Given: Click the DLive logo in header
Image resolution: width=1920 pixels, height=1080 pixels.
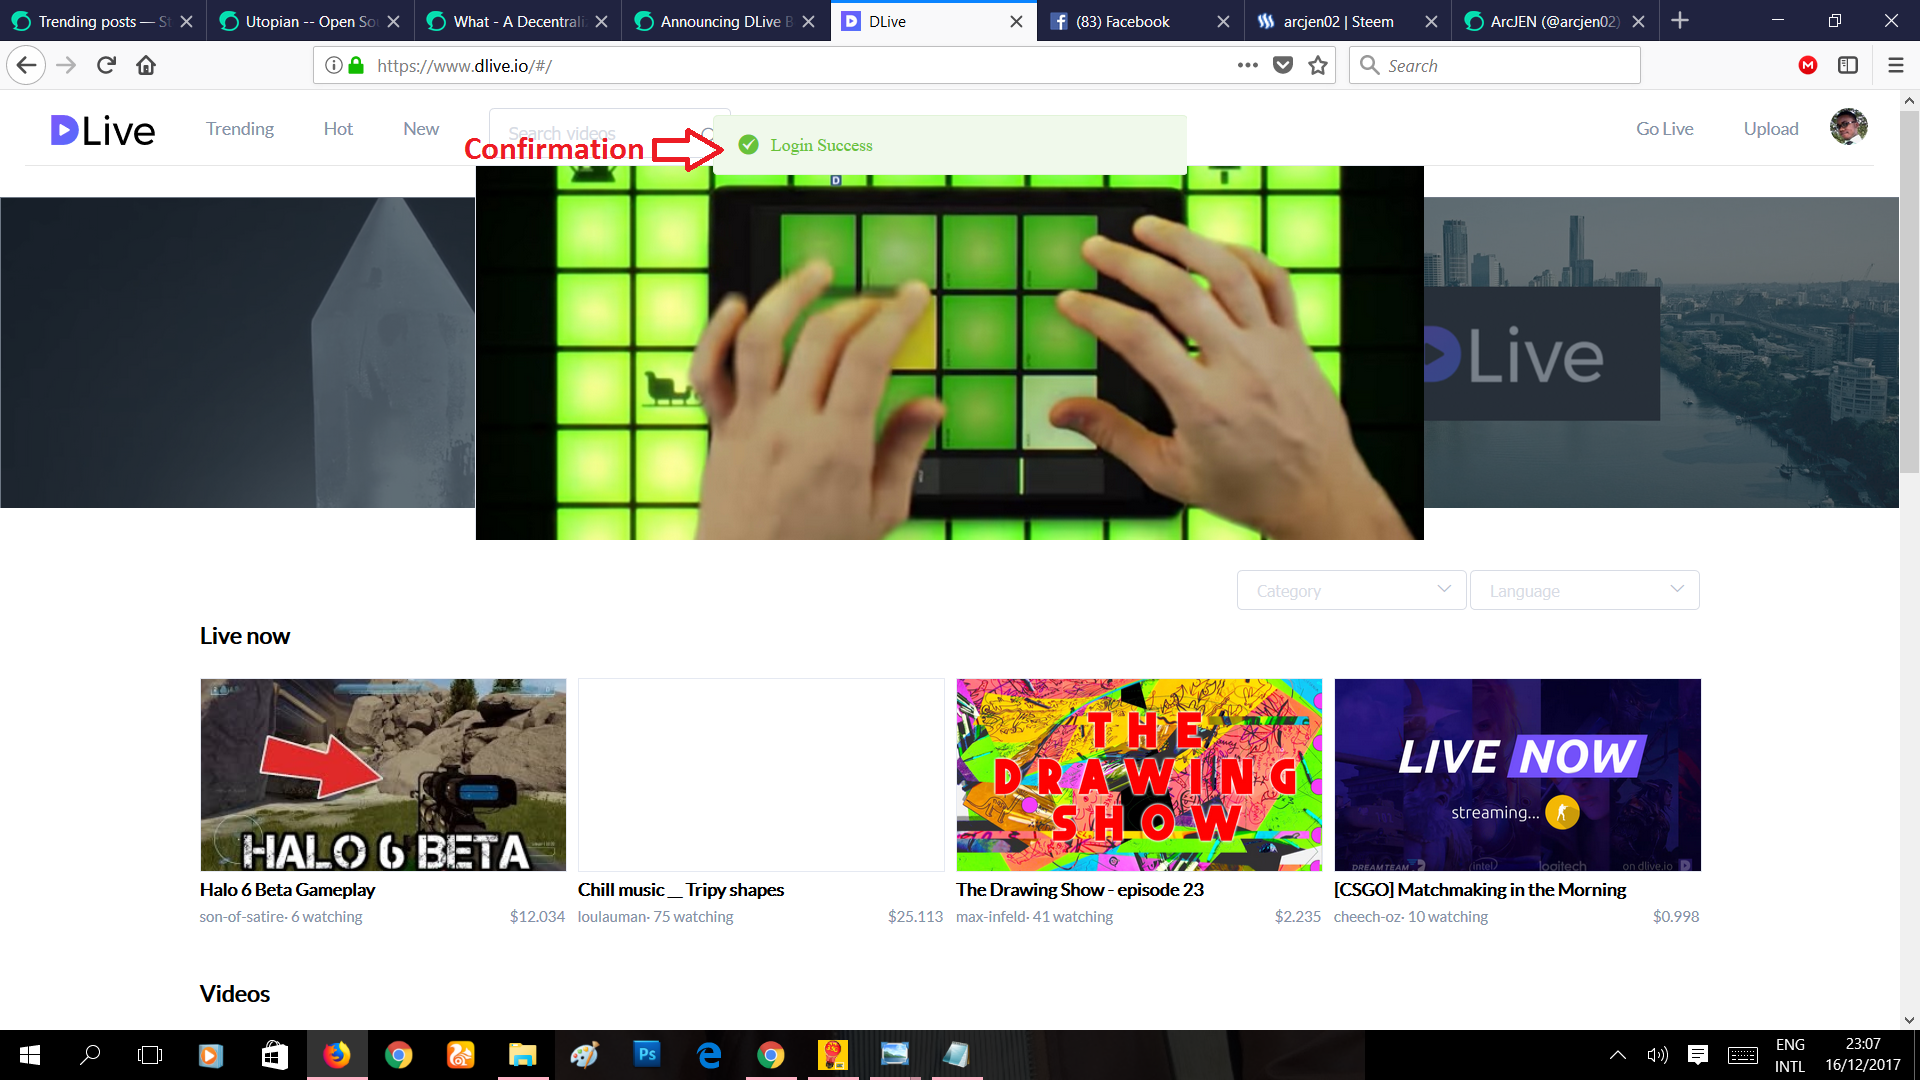Looking at the screenshot, I should [103, 130].
